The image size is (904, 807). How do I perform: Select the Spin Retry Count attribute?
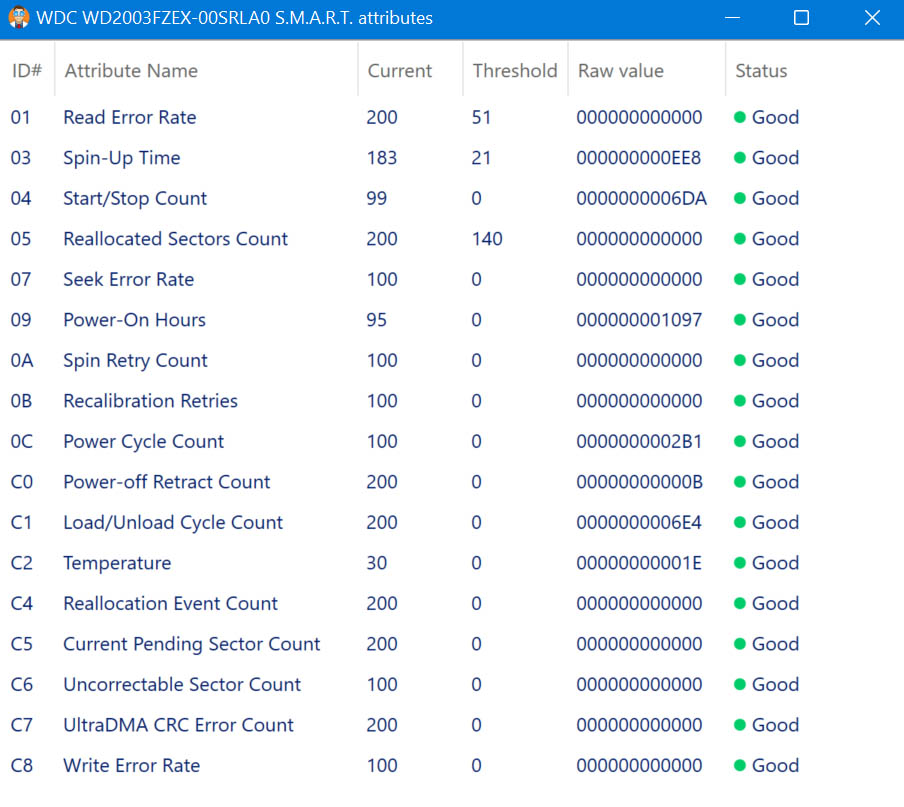[135, 360]
